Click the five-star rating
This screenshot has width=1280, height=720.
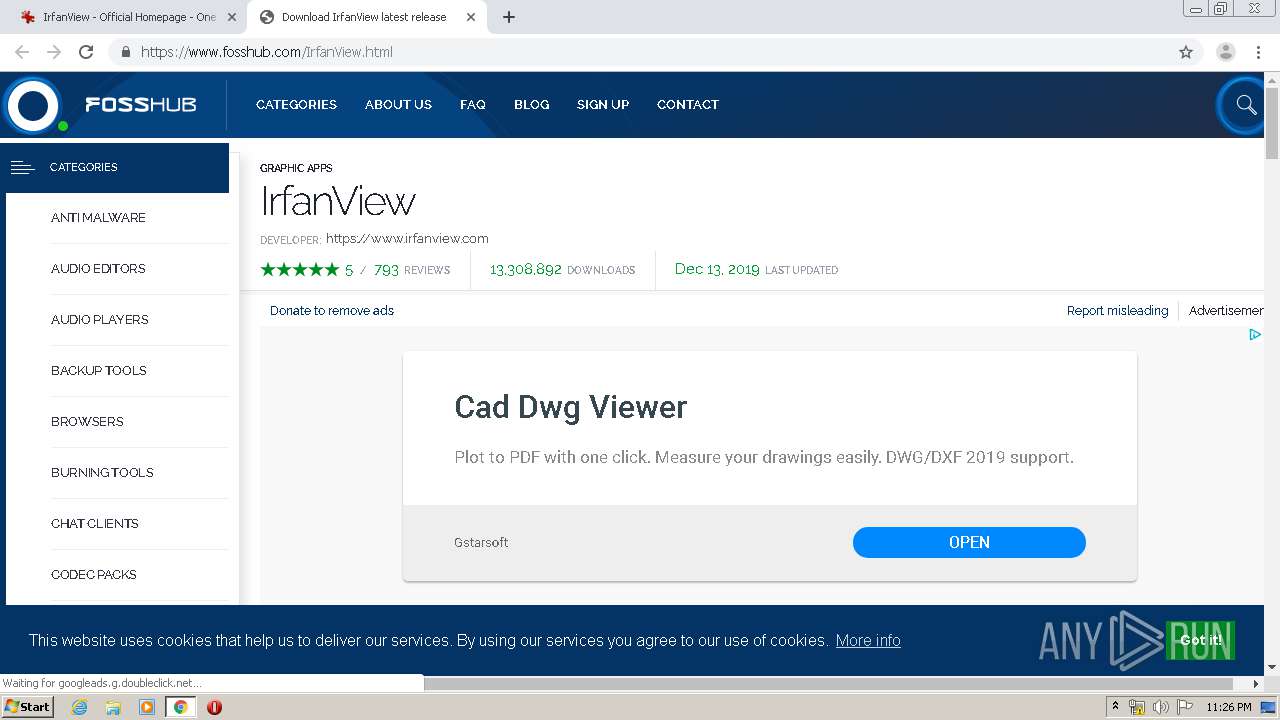(299, 269)
